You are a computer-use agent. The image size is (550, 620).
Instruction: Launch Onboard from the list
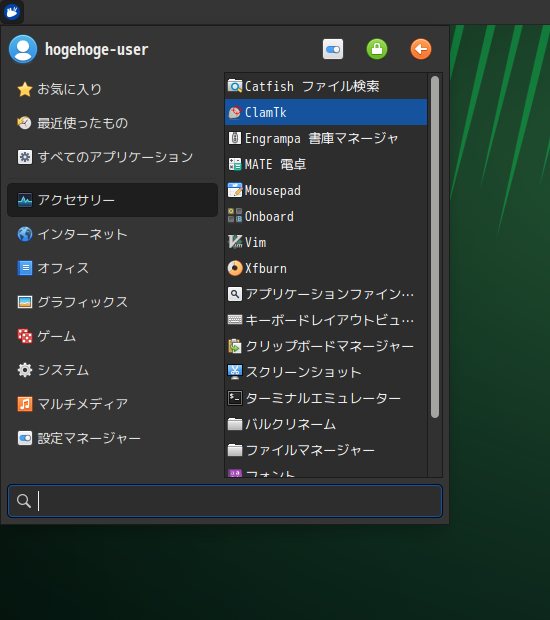[x=326, y=216]
